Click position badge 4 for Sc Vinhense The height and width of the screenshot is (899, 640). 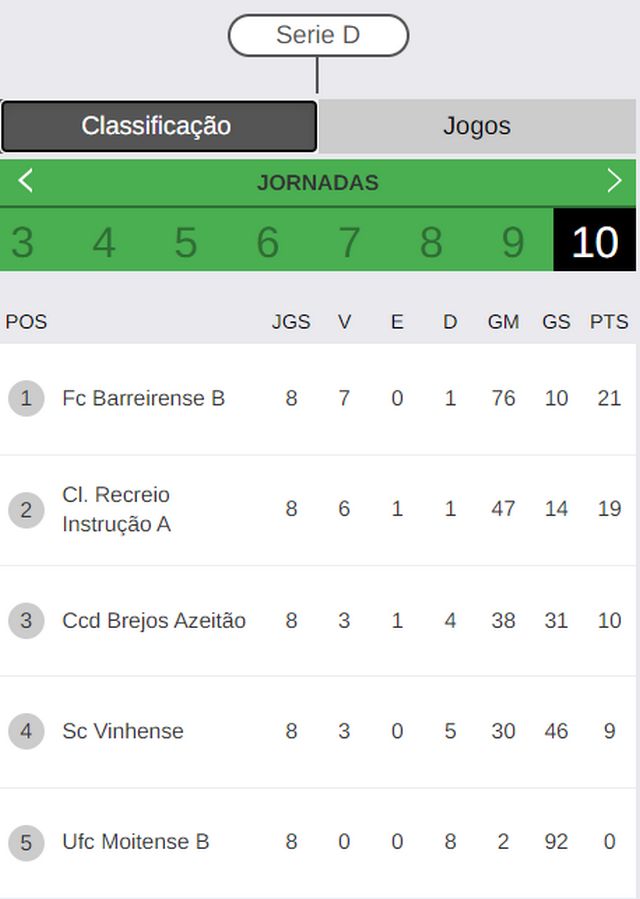[26, 732]
